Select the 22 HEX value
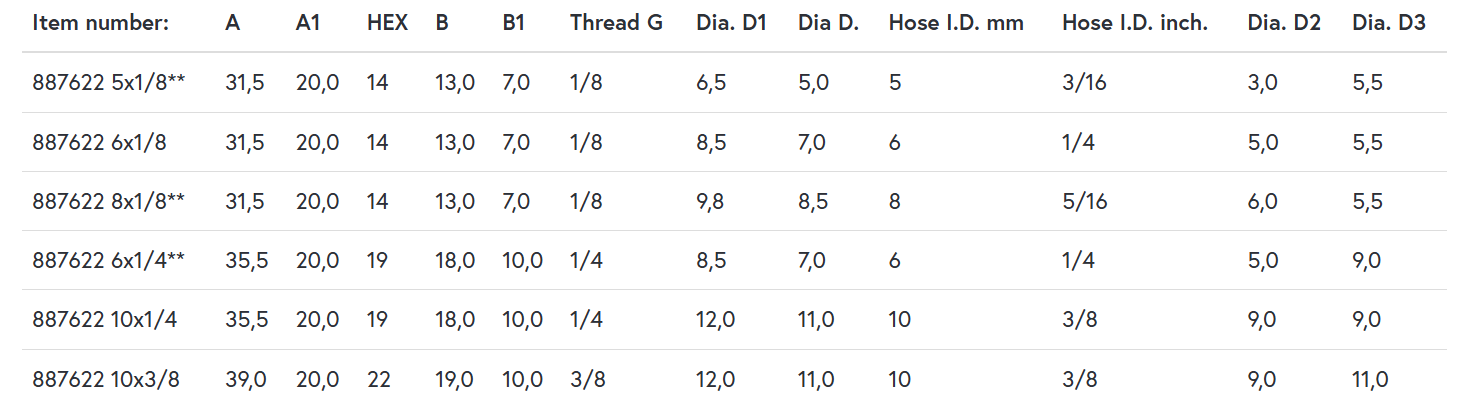1475x406 pixels. [x=377, y=380]
